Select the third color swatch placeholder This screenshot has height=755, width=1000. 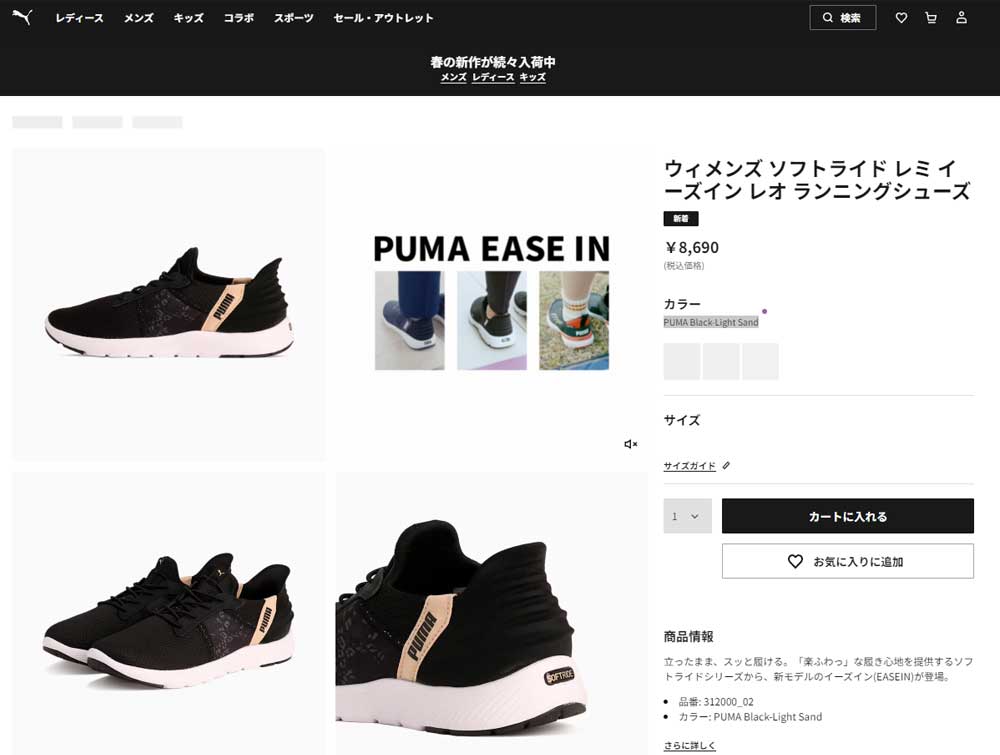(760, 361)
